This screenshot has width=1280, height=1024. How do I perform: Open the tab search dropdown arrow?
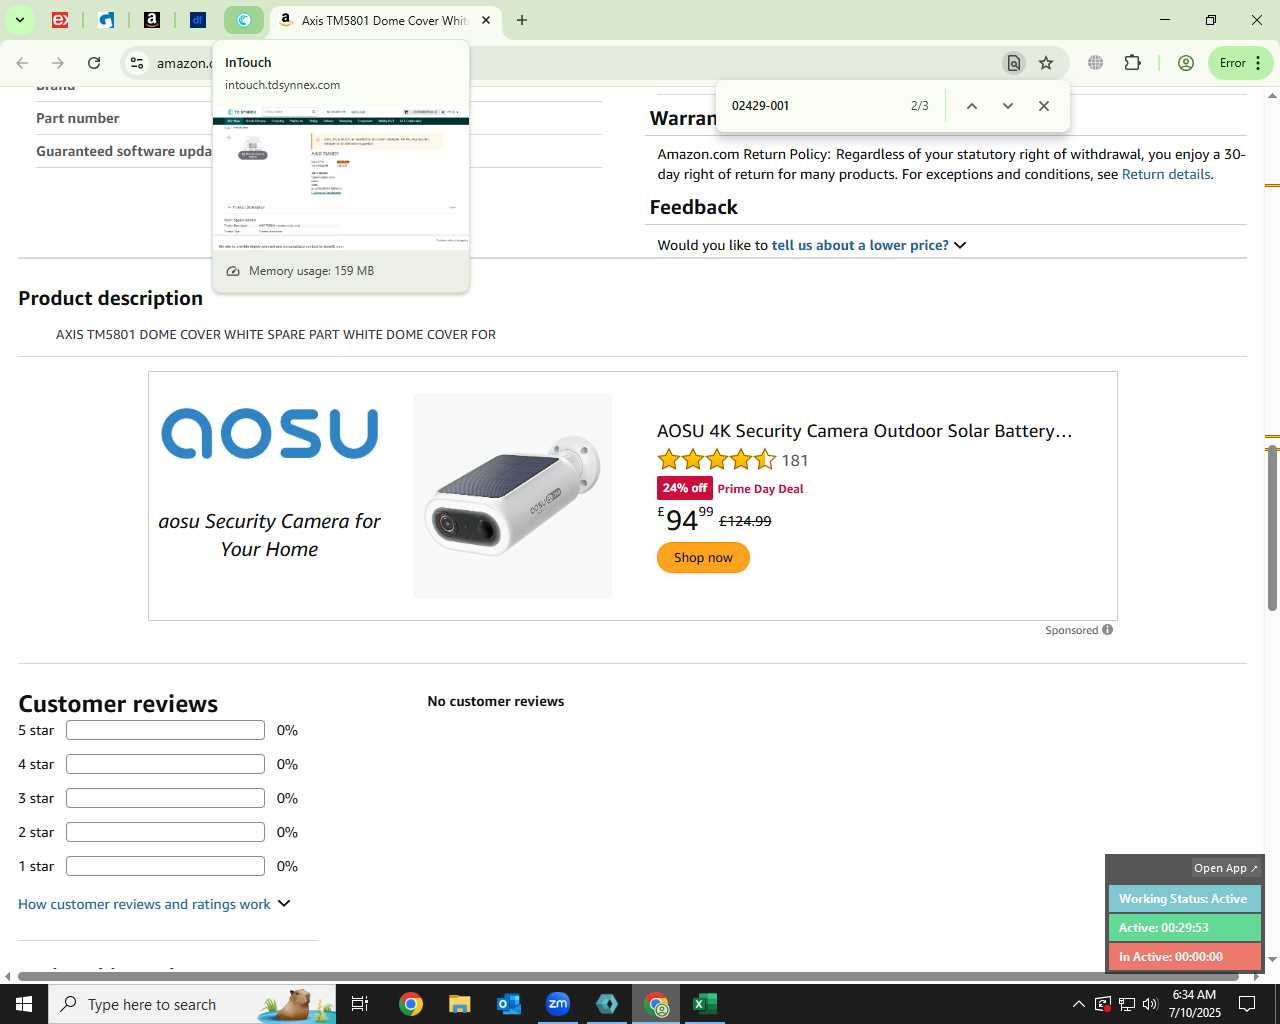tap(19, 20)
